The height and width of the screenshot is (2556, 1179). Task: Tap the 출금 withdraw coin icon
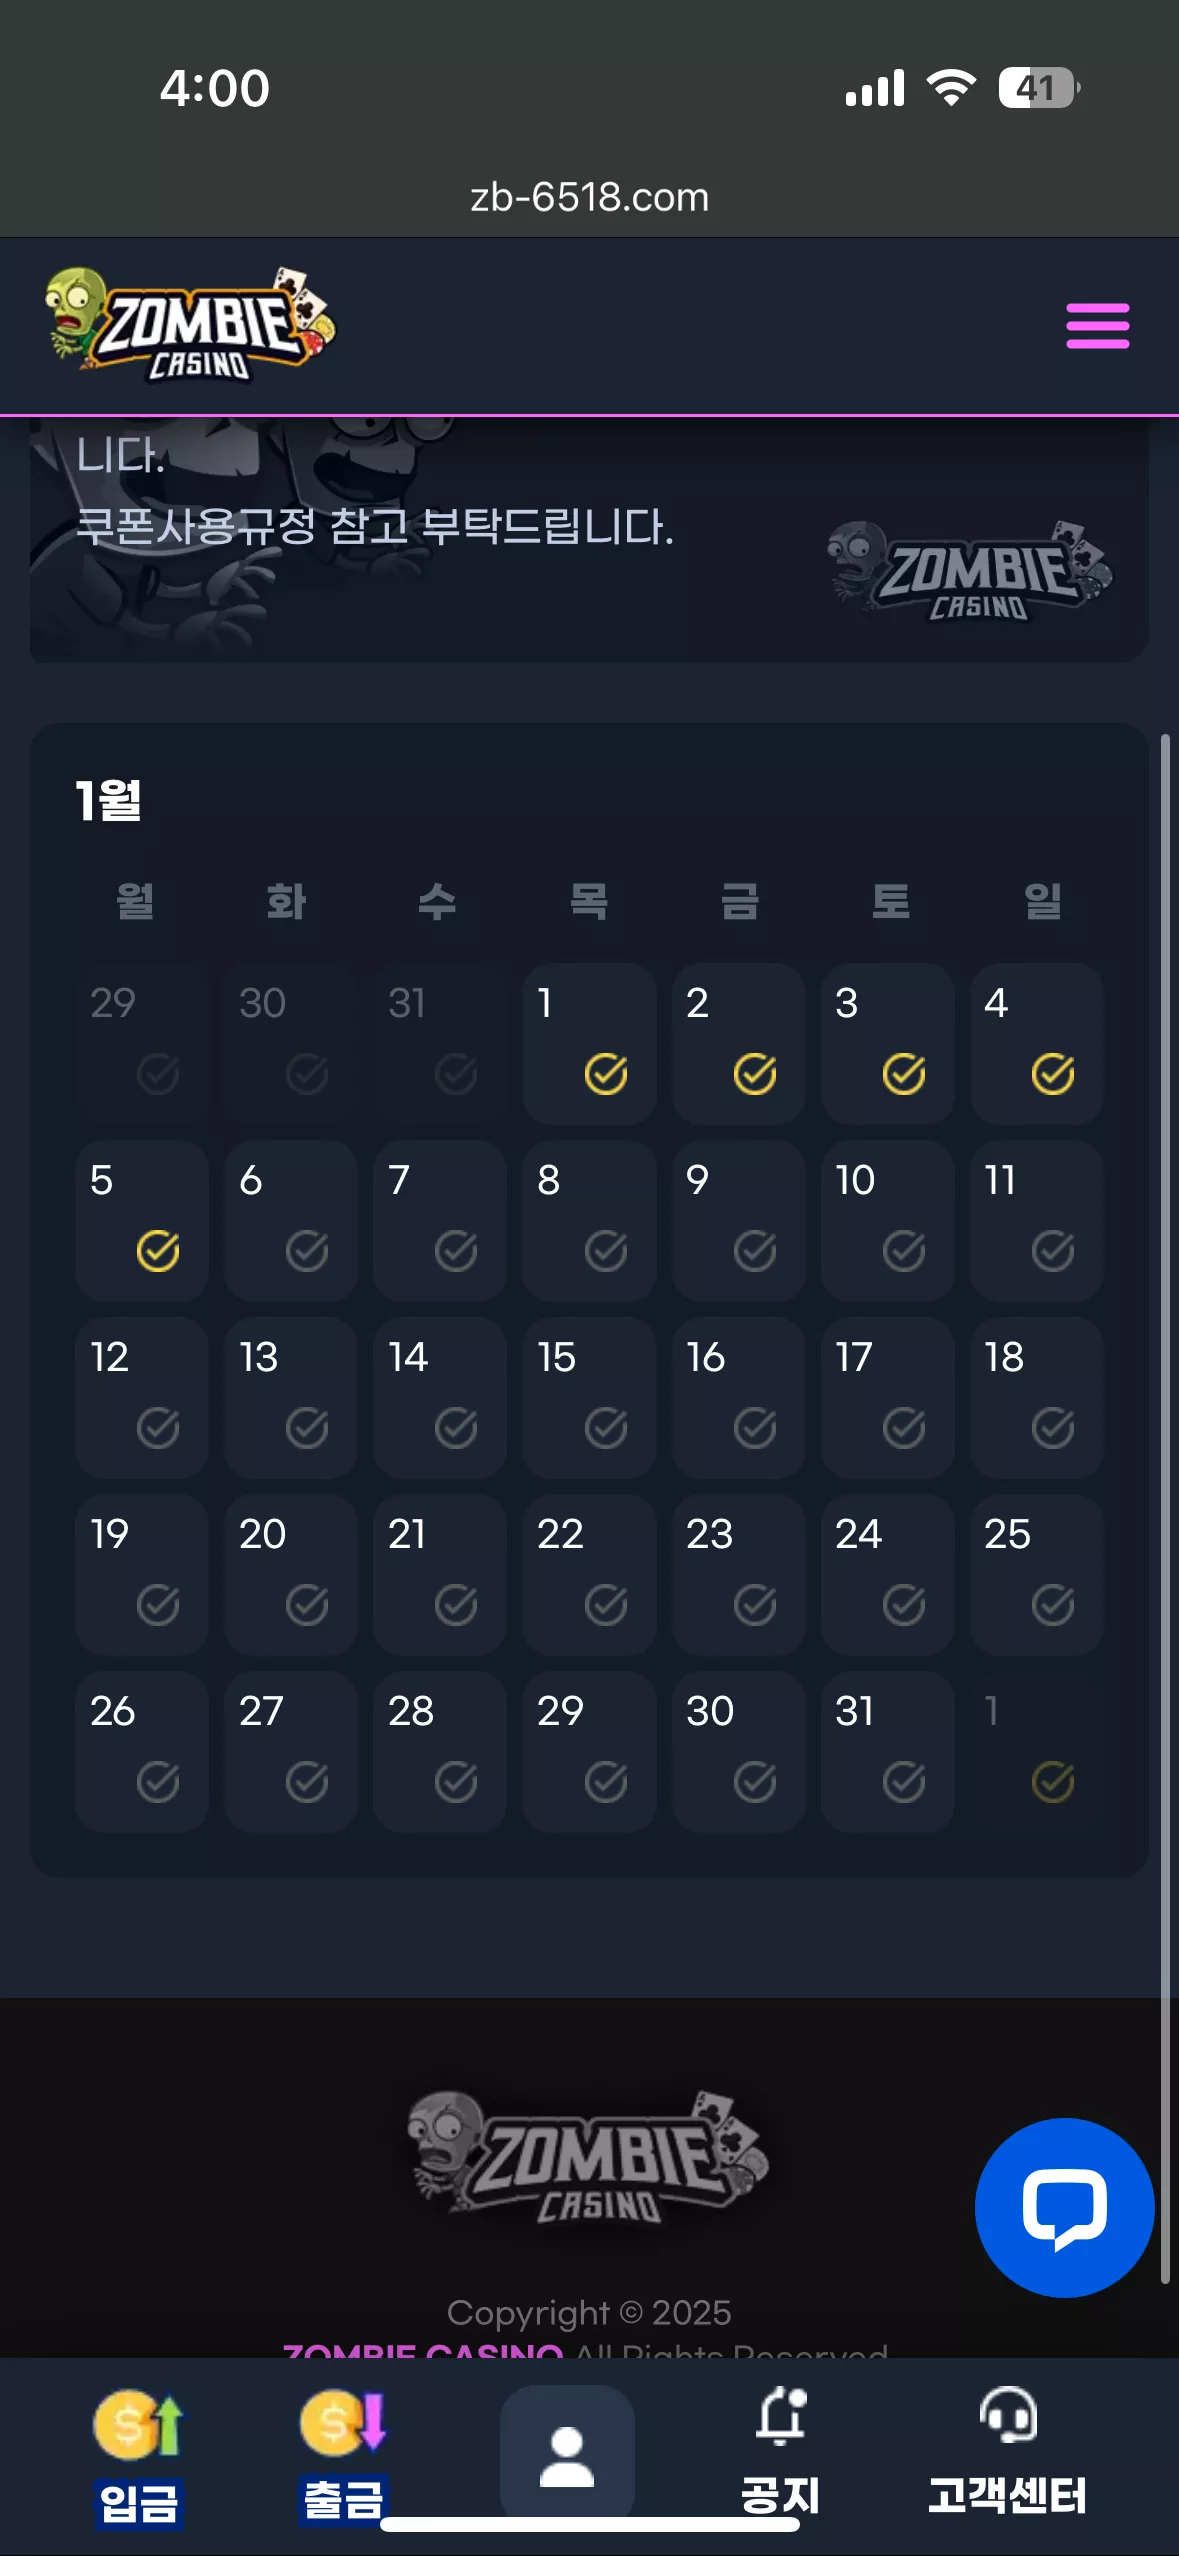click(343, 2423)
